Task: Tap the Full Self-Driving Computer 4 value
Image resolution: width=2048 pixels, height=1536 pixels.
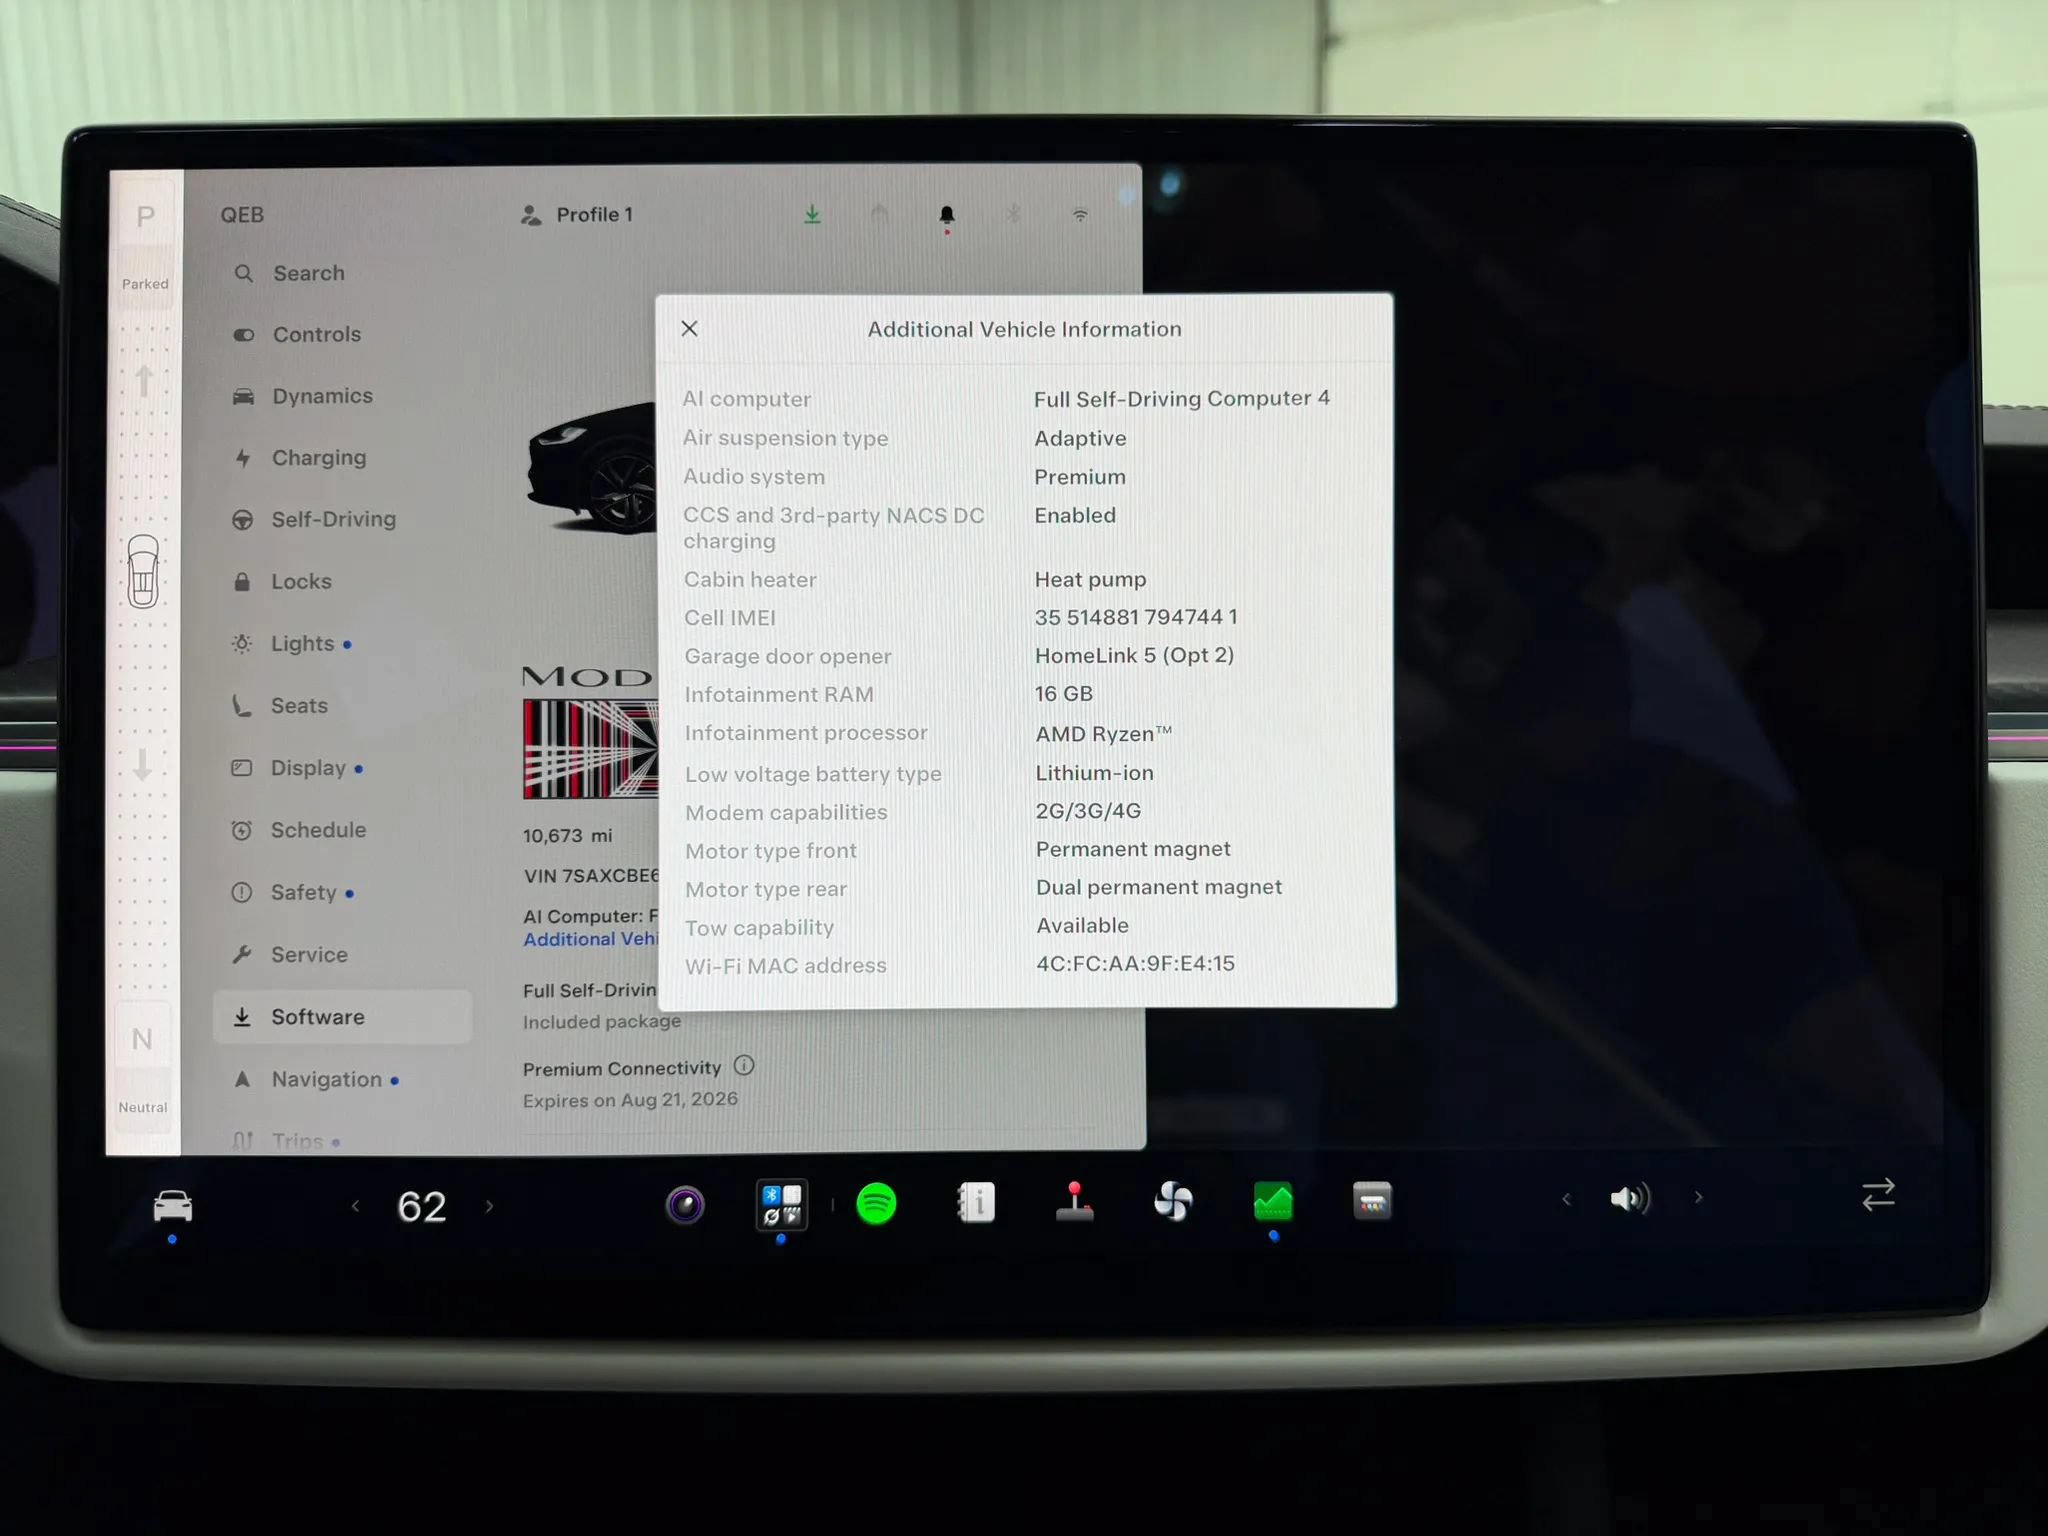Action: pyautogui.click(x=1181, y=398)
